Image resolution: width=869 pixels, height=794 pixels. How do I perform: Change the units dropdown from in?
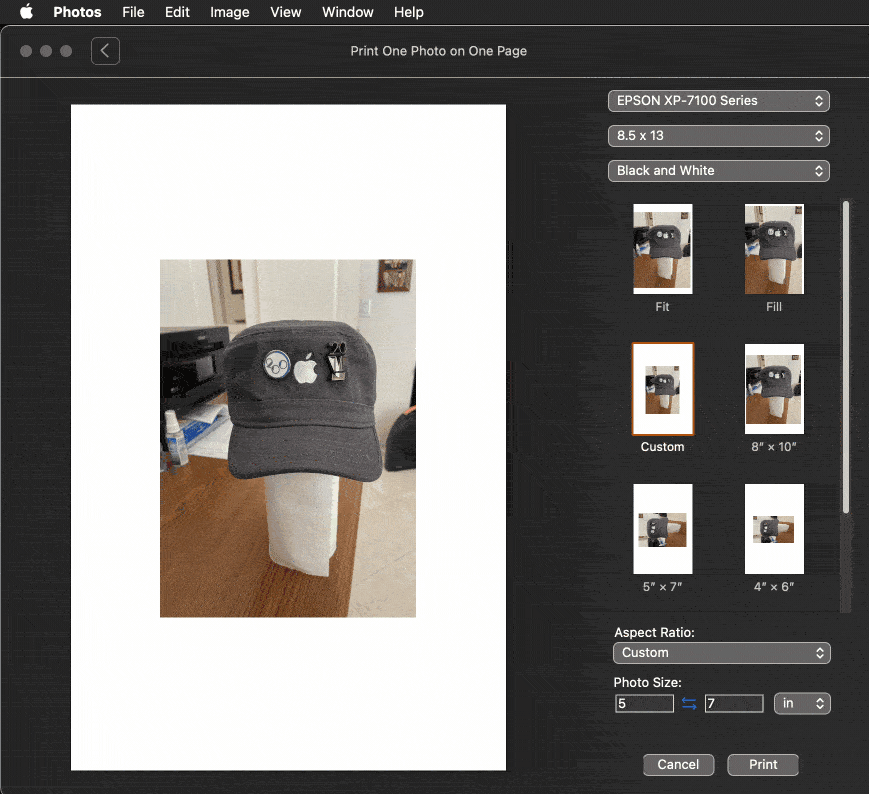802,704
